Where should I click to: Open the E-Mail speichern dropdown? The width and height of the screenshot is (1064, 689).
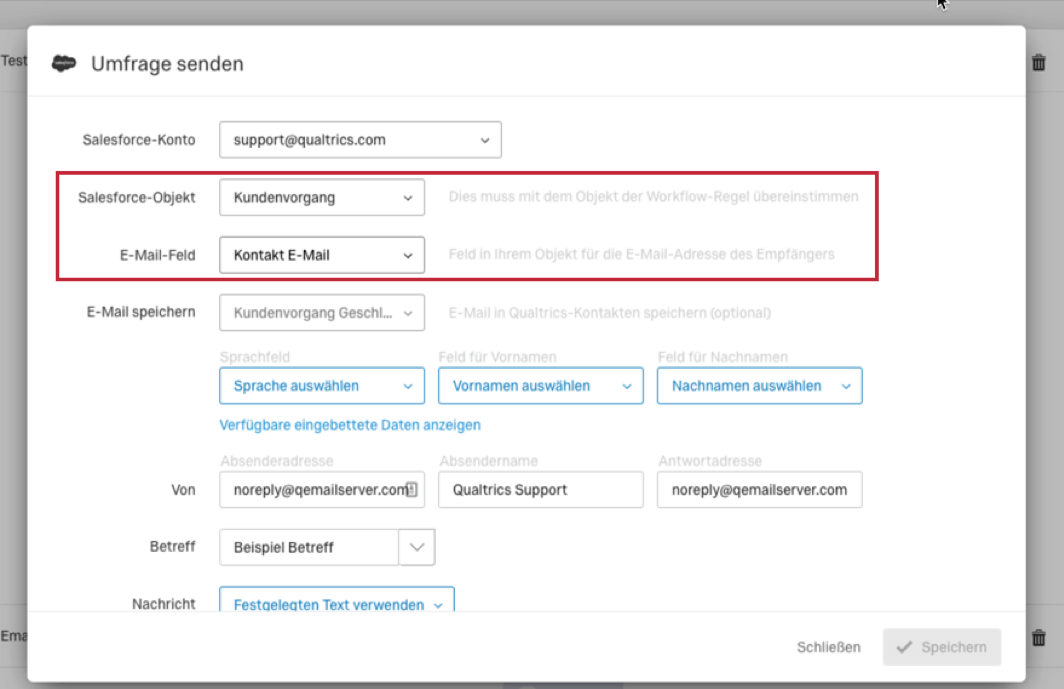(322, 313)
